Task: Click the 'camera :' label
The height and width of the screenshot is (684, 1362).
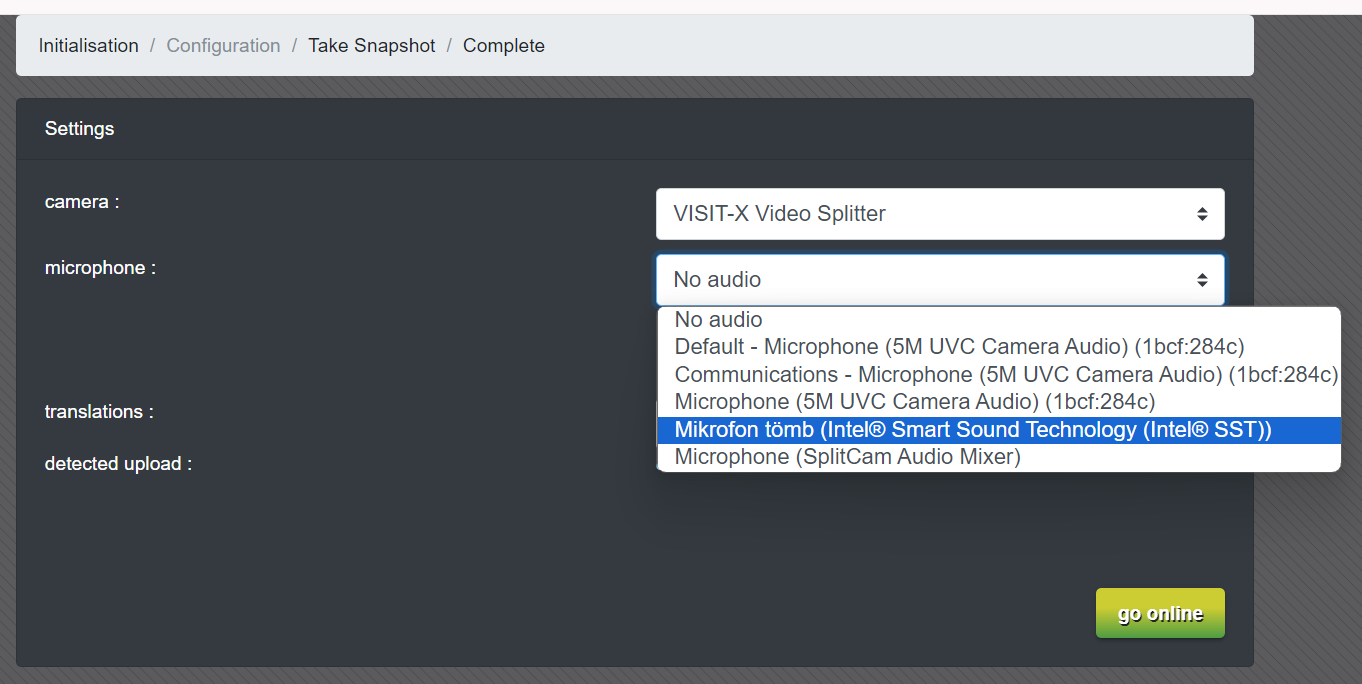Action: 82,202
